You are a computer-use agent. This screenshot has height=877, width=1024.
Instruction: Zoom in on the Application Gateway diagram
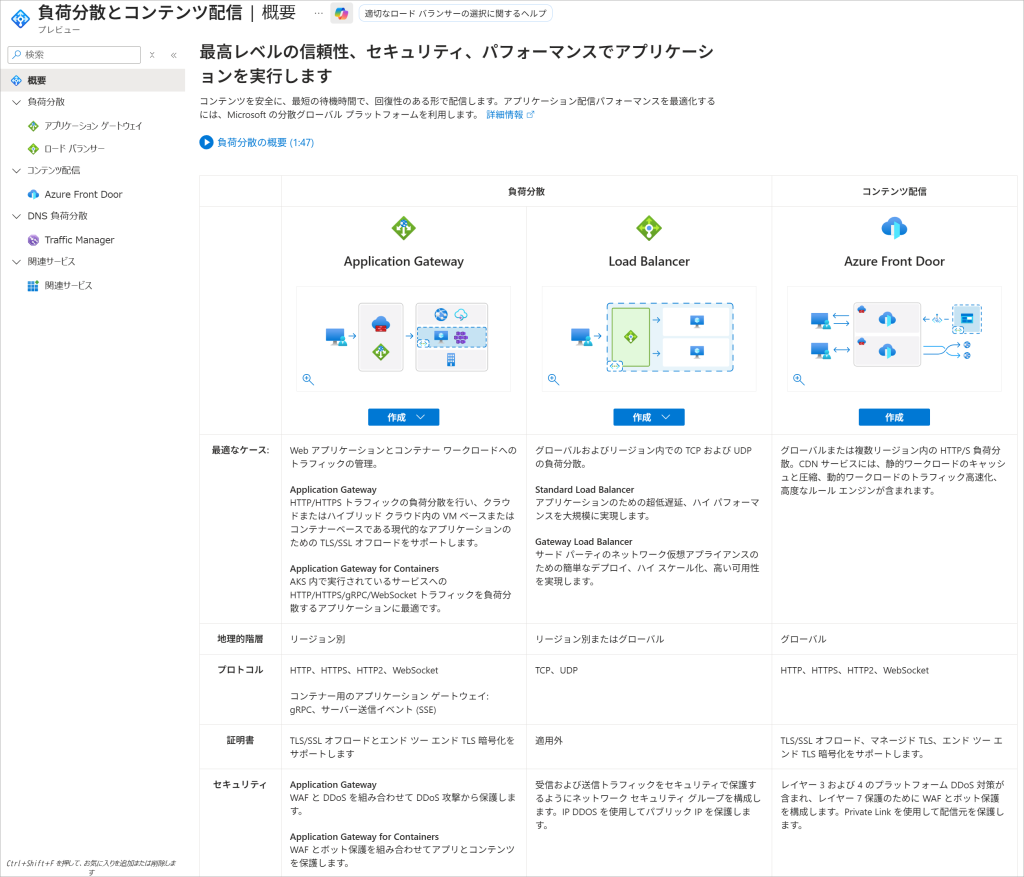(308, 379)
